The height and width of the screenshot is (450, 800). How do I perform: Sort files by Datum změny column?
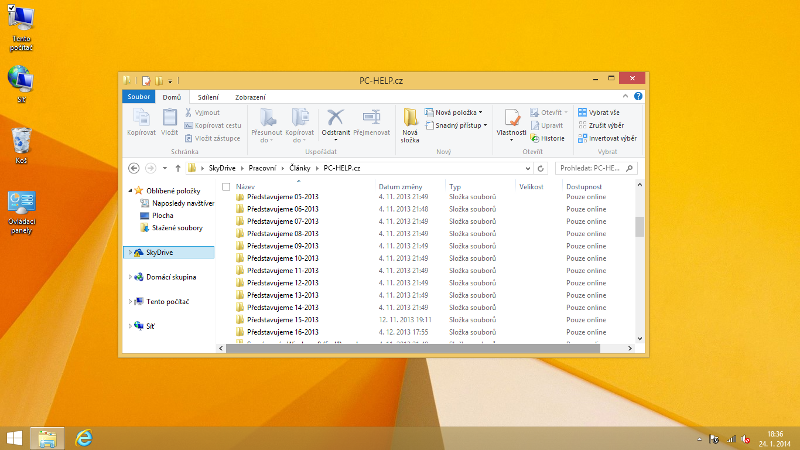point(400,187)
